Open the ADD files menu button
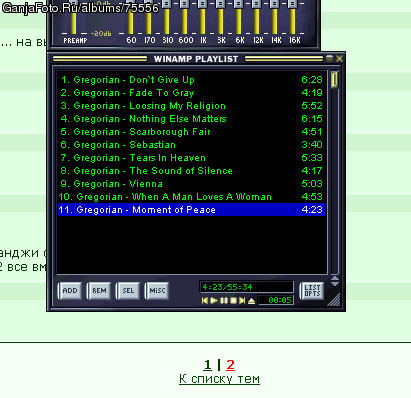Screen dimensions: 411x398 tap(70, 291)
